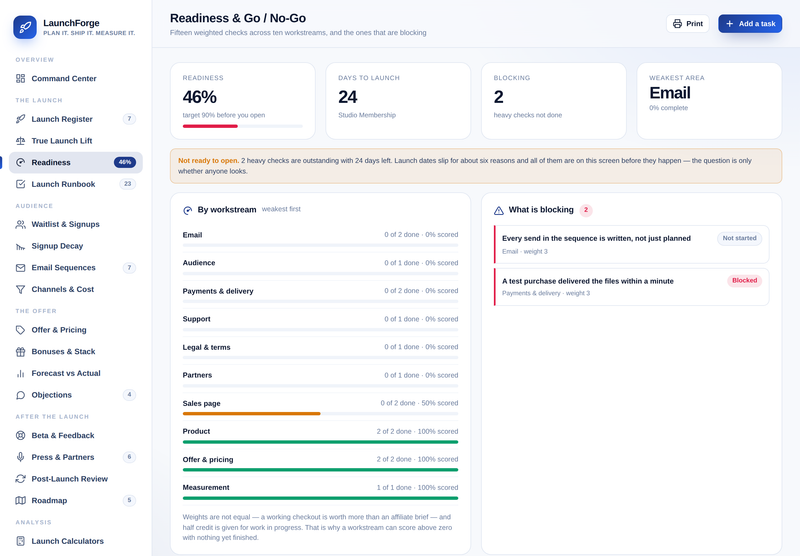Click the green Product progress bar
Screen dimensions: 800x556
click(x=320, y=442)
